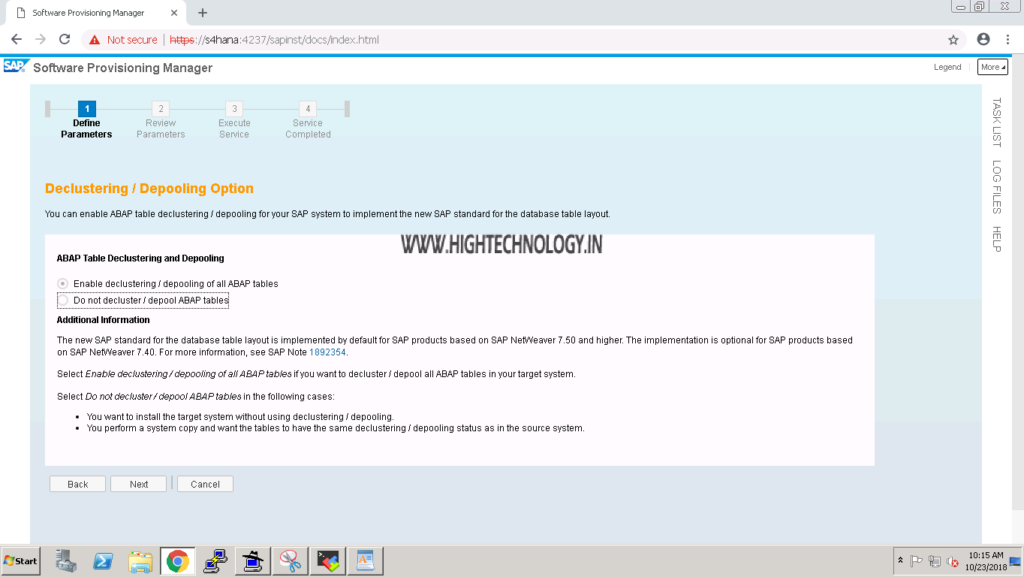Show the Legend
1024x577 pixels.
tap(947, 67)
